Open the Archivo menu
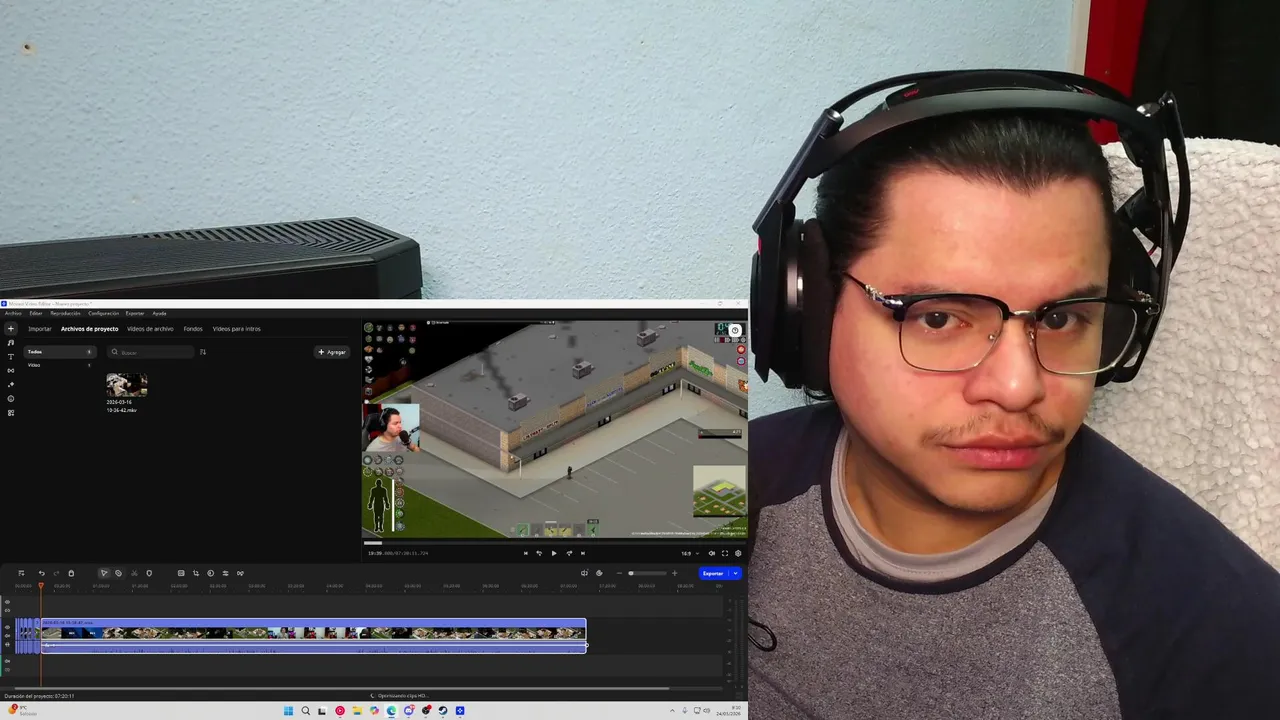Viewport: 1280px width, 720px height. pyautogui.click(x=13, y=313)
